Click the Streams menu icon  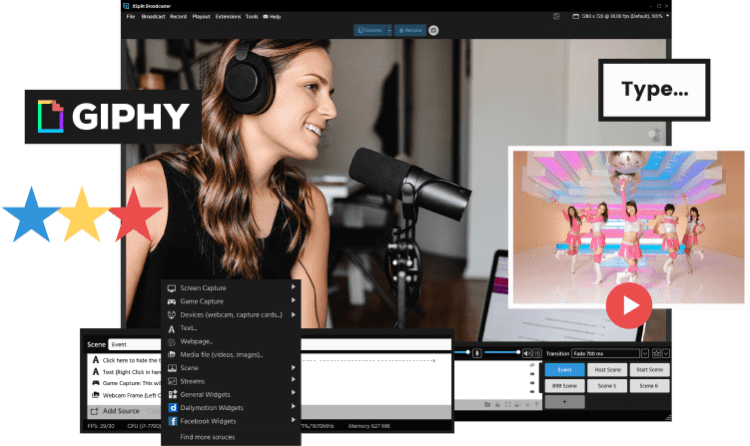172,381
